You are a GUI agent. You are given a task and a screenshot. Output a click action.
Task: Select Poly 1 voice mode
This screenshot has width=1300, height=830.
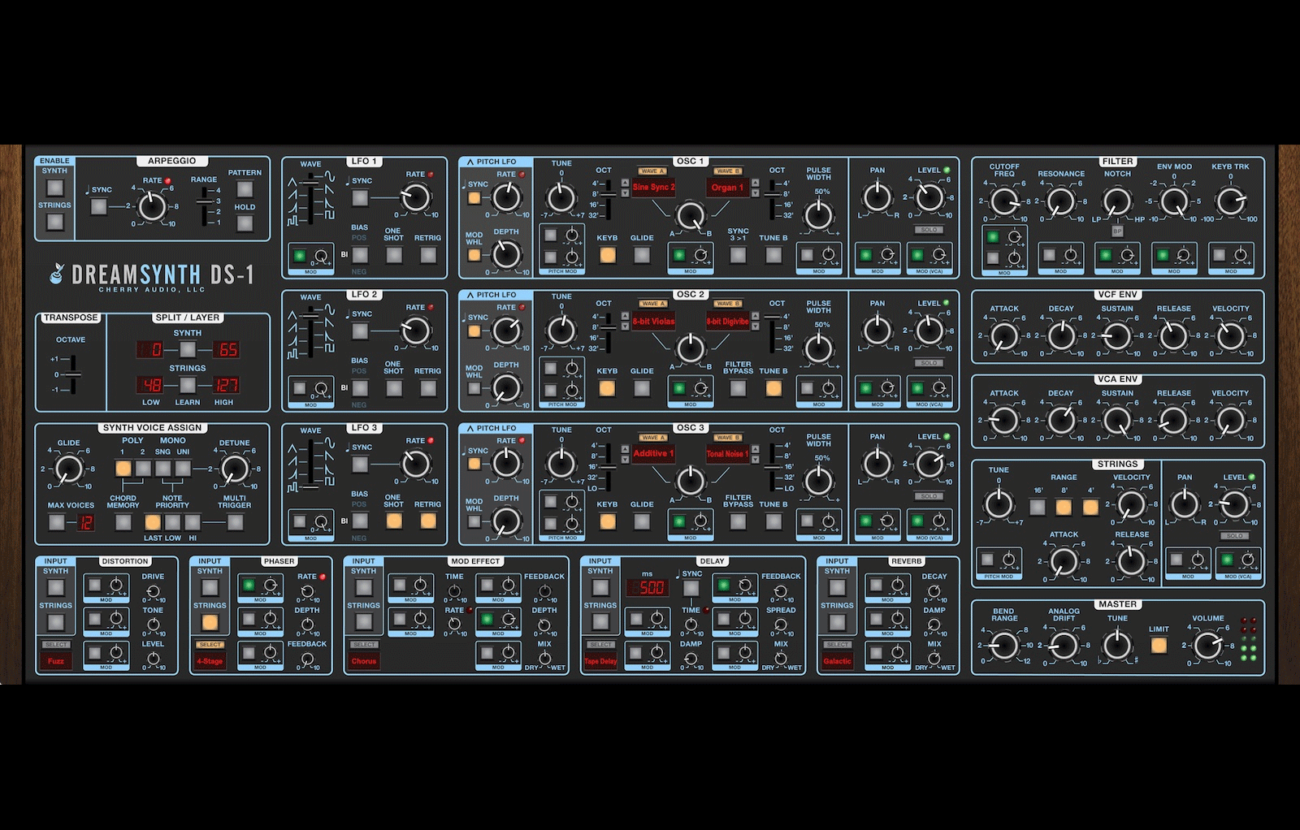pos(123,467)
